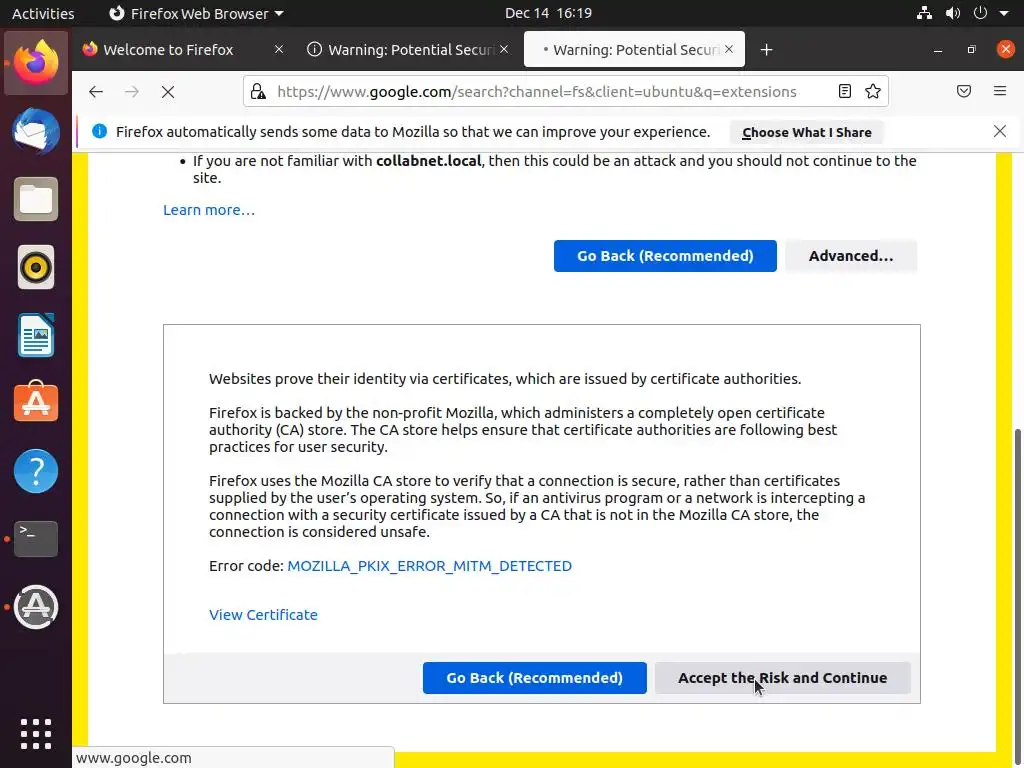Open the Firefox Web Browser app menu
1024x768 pixels.
[196, 13]
